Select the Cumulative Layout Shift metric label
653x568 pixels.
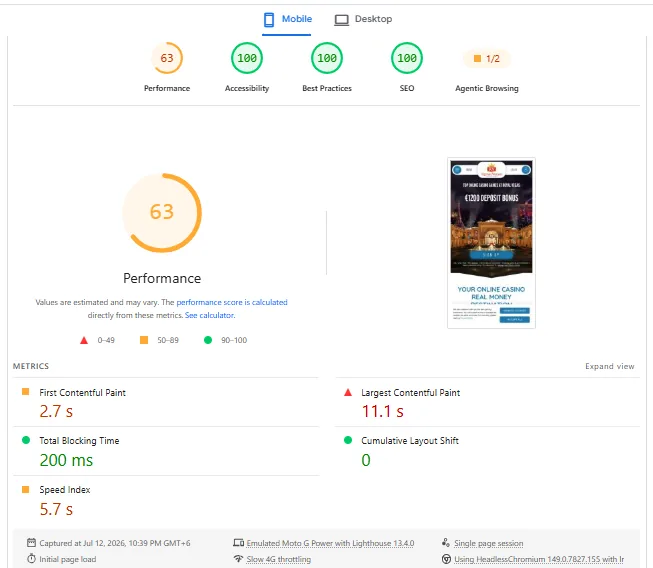click(410, 441)
